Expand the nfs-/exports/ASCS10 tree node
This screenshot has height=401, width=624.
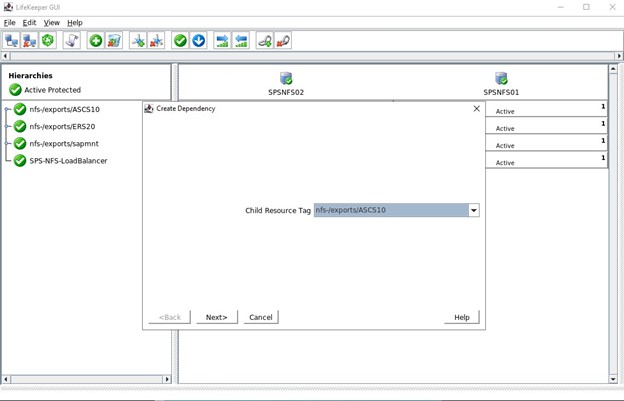(8, 109)
